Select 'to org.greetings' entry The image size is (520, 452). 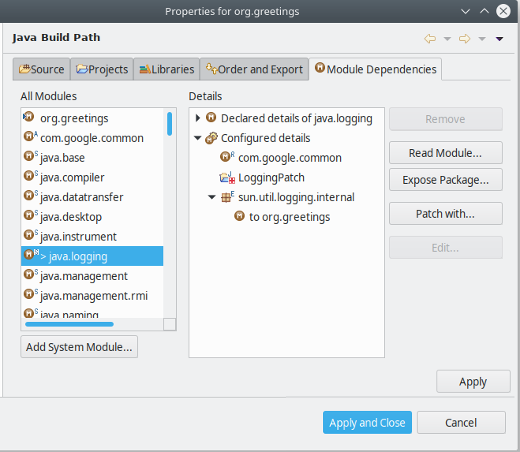click(289, 217)
